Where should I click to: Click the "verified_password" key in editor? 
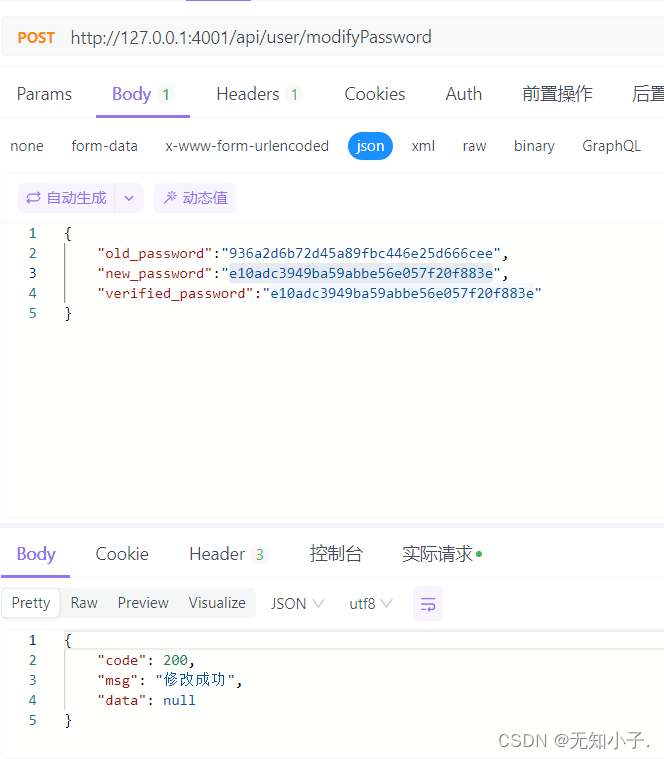point(175,293)
